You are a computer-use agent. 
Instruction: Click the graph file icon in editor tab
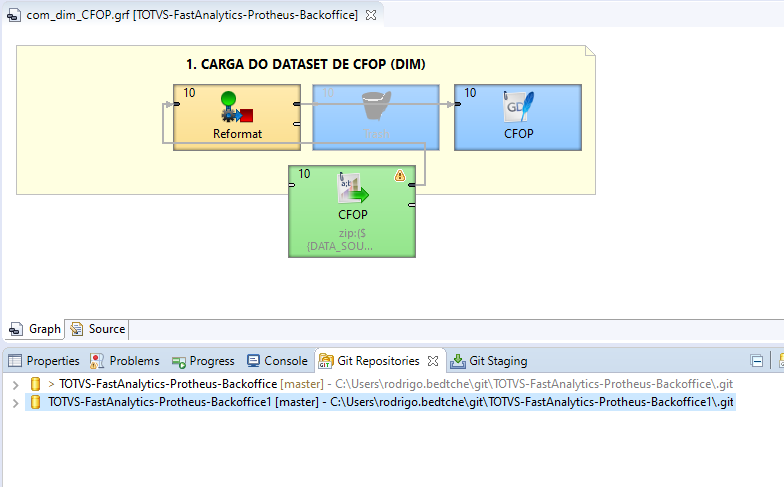(x=14, y=16)
